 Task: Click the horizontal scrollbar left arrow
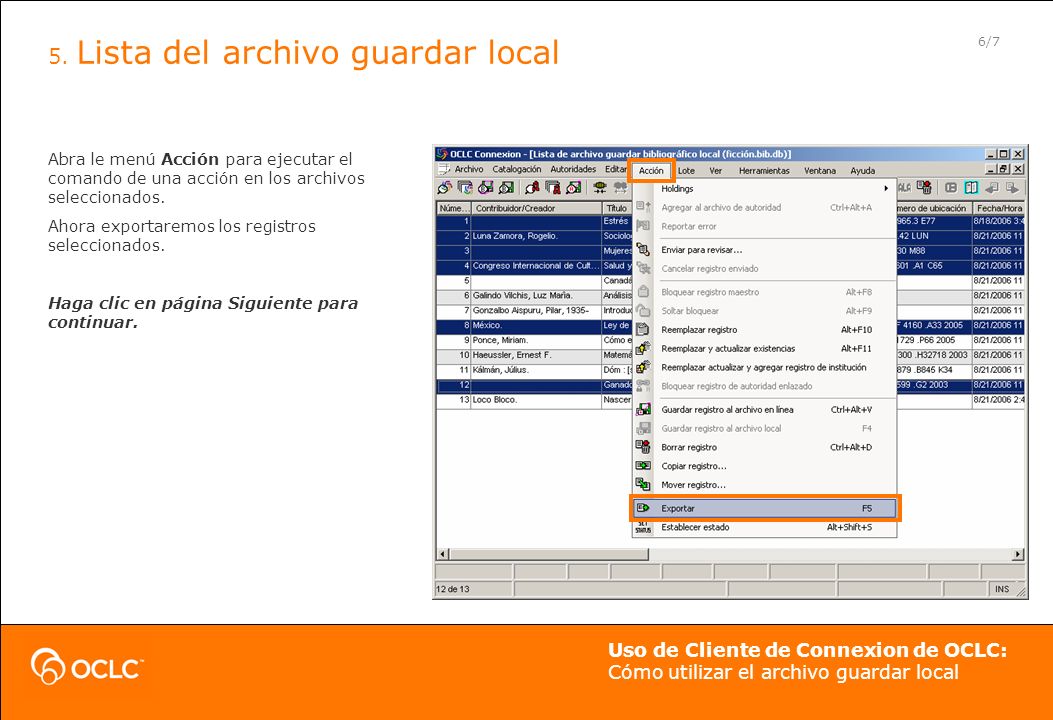pyautogui.click(x=443, y=554)
